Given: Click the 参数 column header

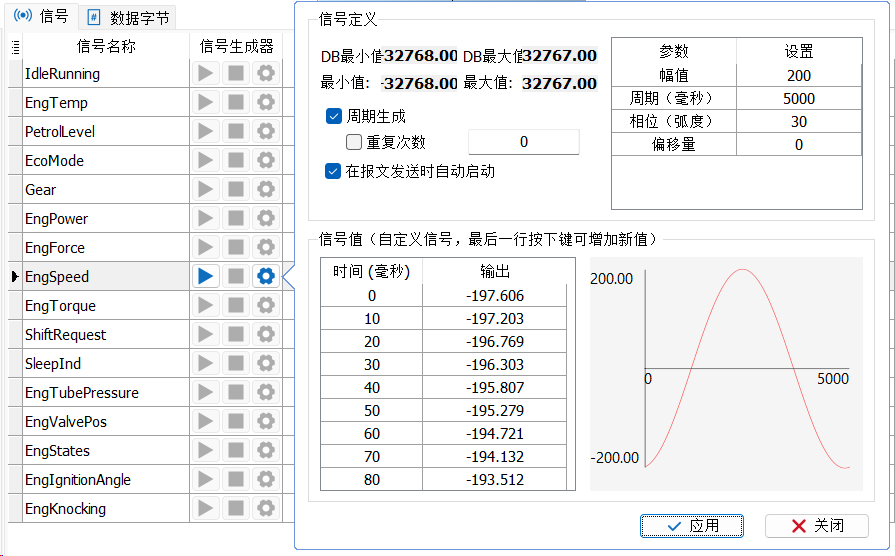Looking at the screenshot, I should [x=674, y=51].
